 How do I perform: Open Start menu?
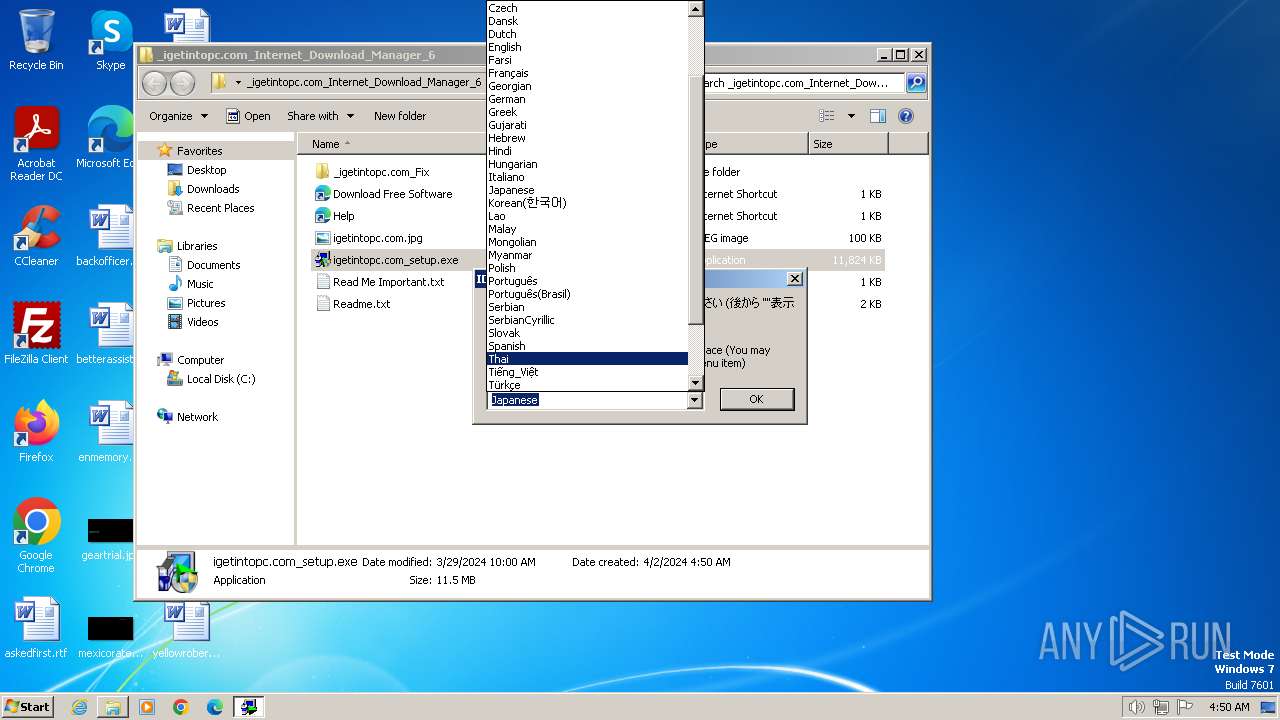click(x=27, y=707)
